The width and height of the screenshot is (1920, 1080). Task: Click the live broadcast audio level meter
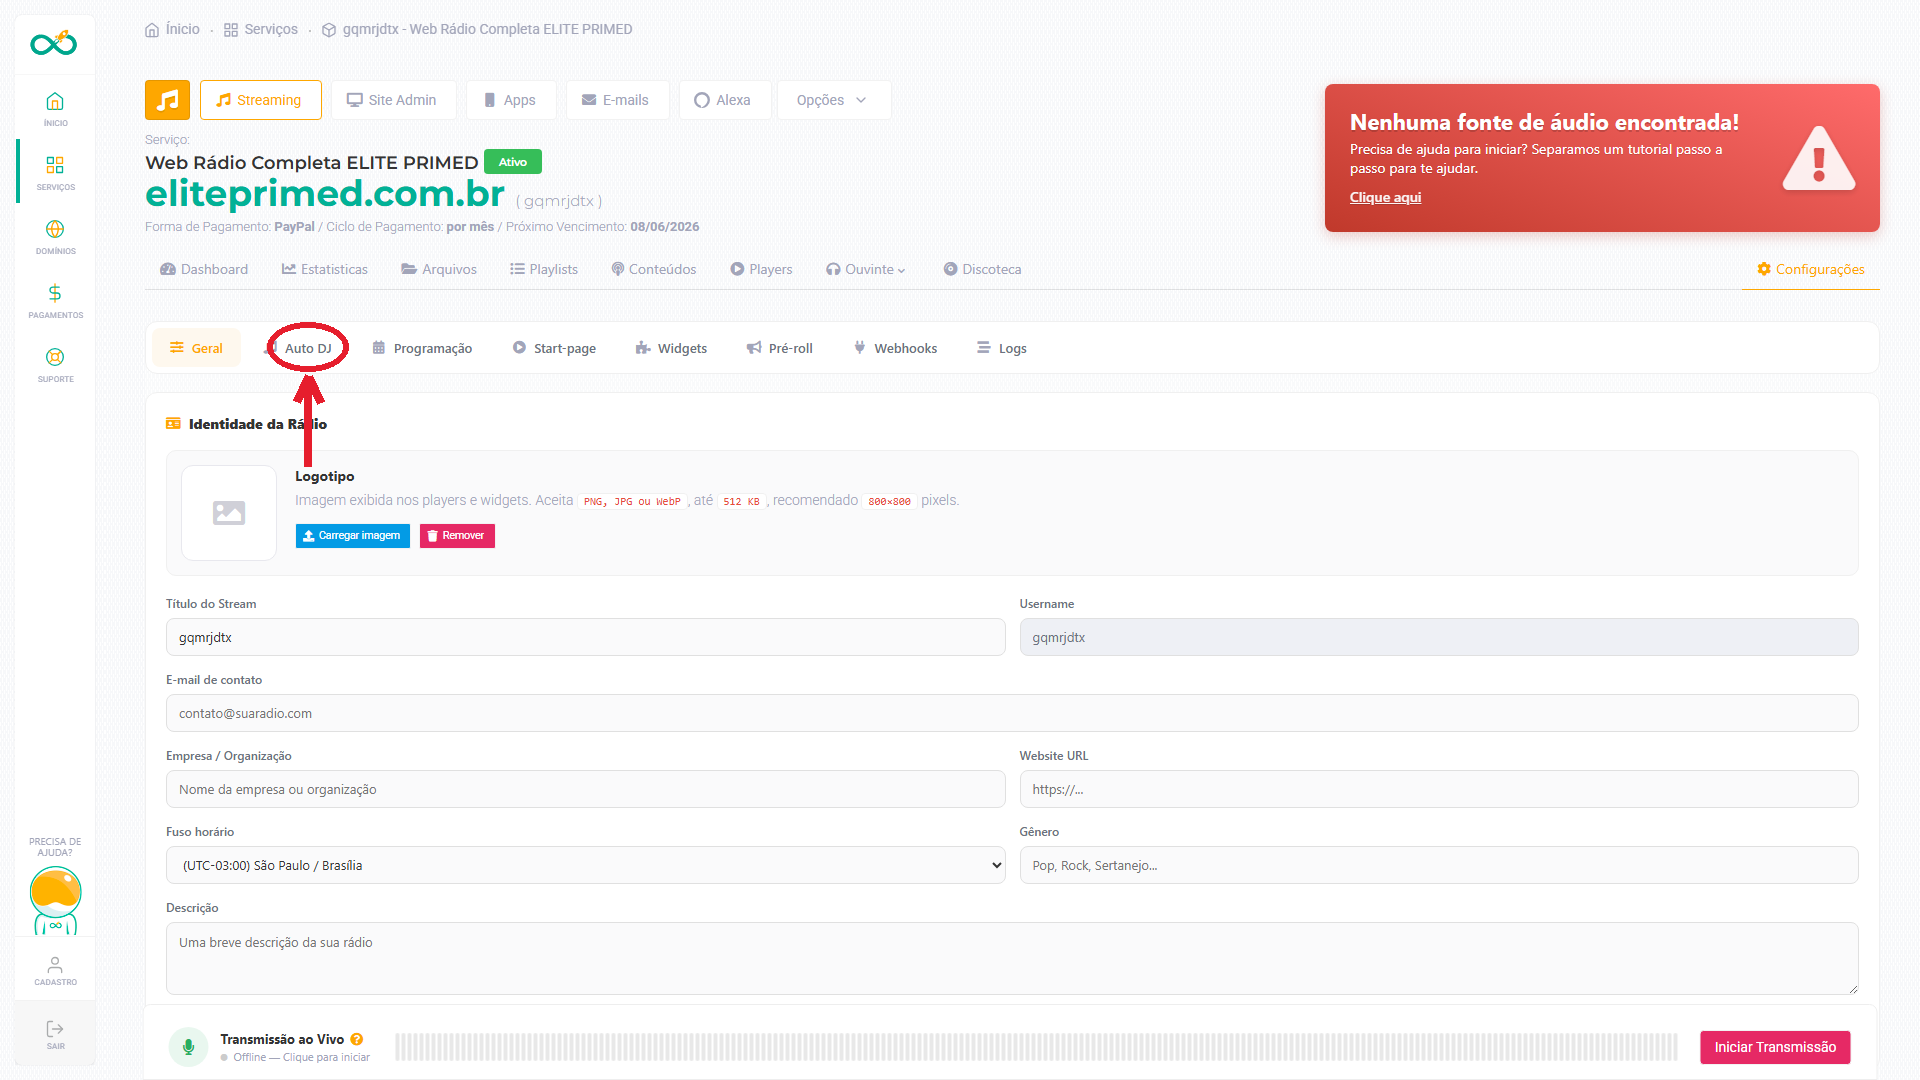point(1036,1047)
